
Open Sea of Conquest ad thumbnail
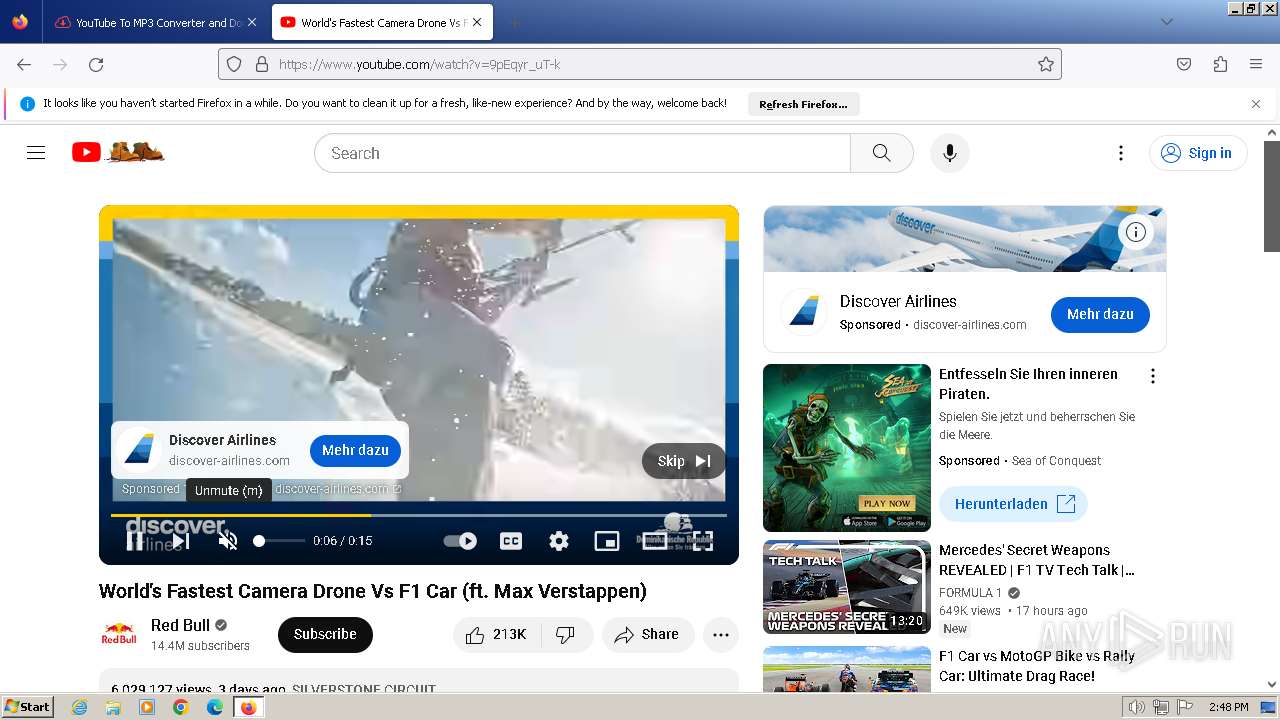pyautogui.click(x=847, y=447)
